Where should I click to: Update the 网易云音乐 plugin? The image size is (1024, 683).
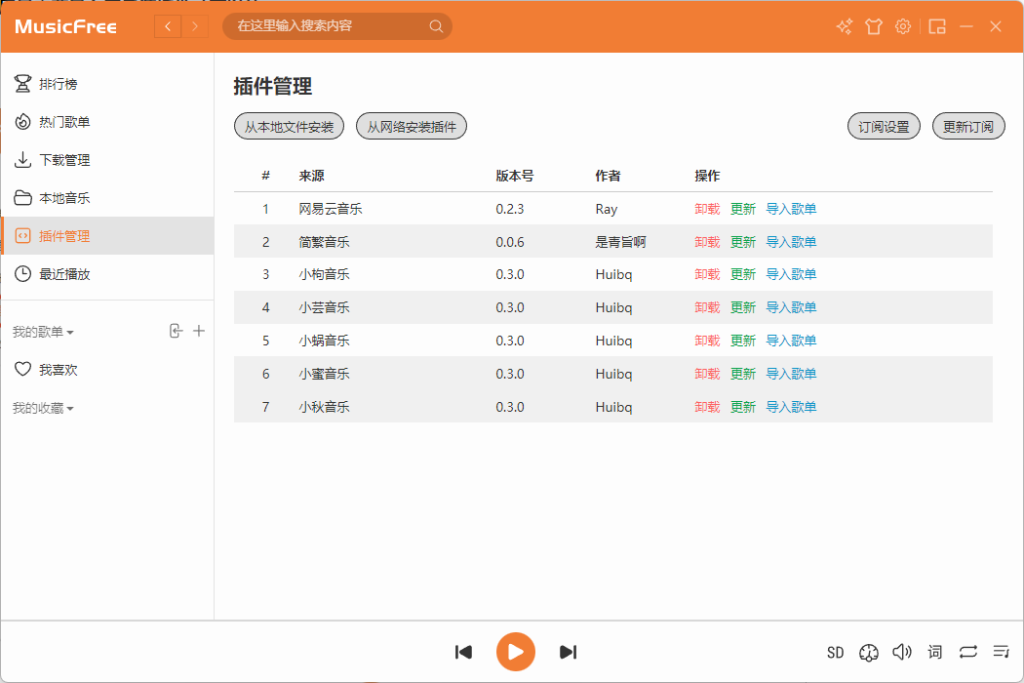click(743, 209)
